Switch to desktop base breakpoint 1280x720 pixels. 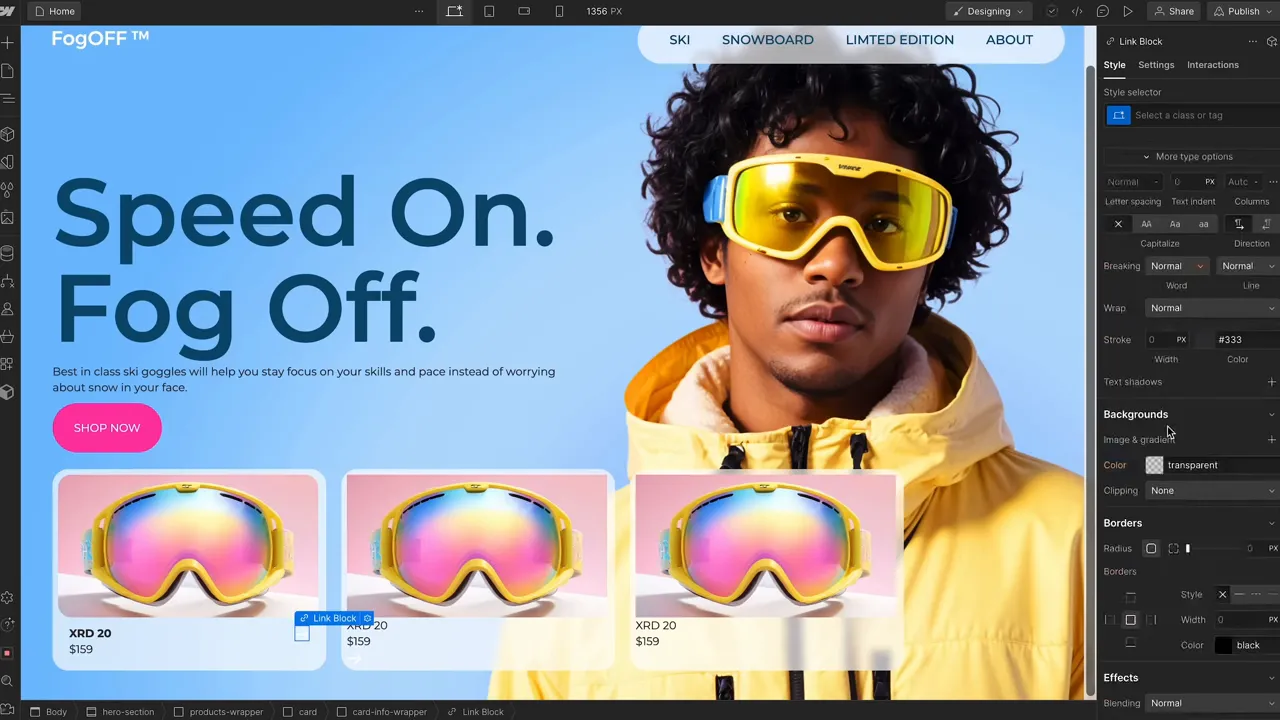click(454, 11)
